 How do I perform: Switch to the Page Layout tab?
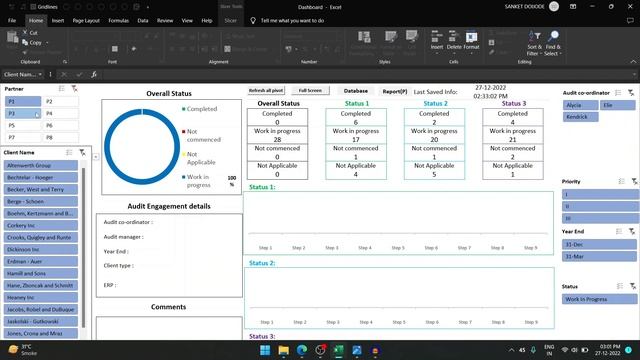point(86,20)
